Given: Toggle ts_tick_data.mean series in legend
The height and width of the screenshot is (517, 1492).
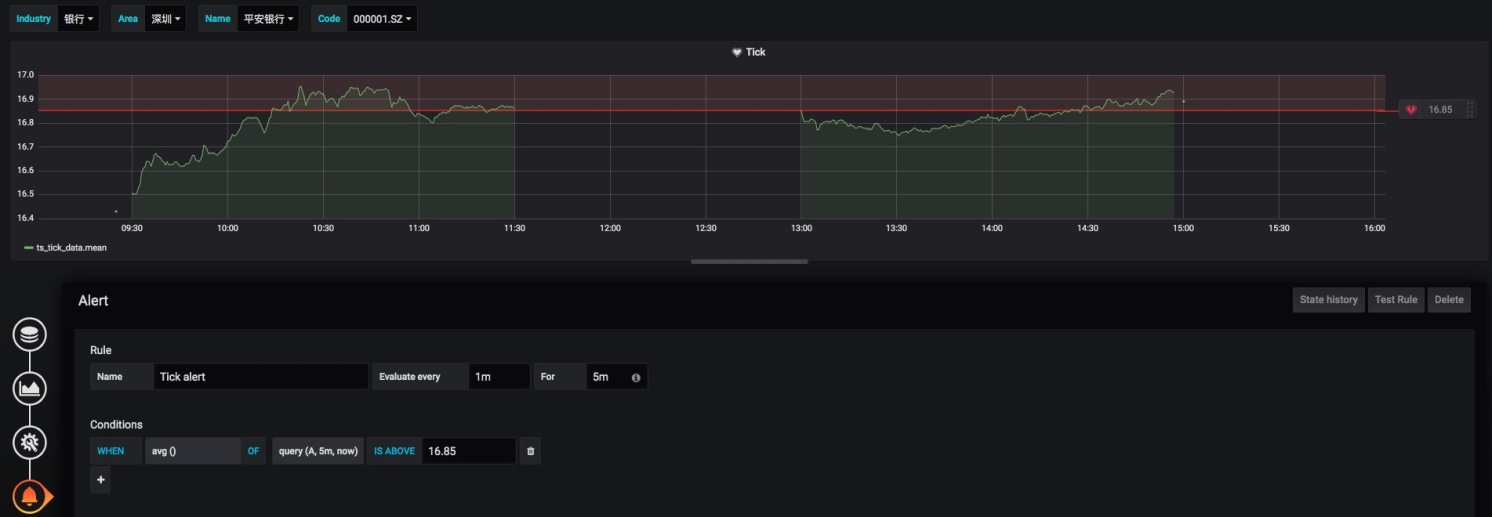Looking at the screenshot, I should pos(66,247).
